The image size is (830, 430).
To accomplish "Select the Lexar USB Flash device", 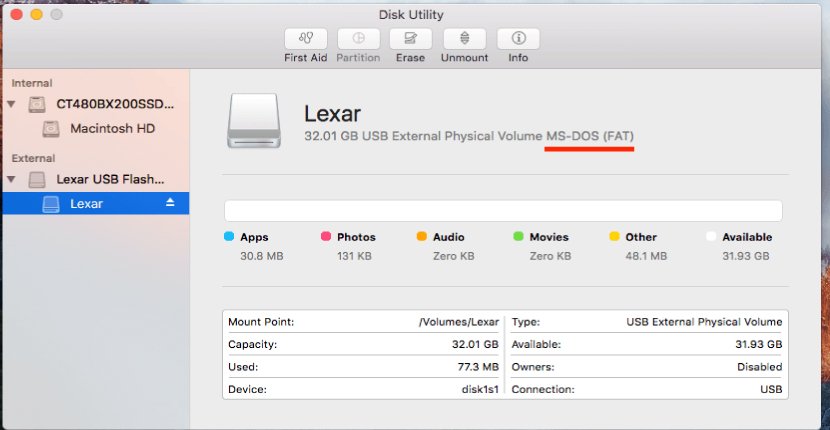I will tap(111, 179).
